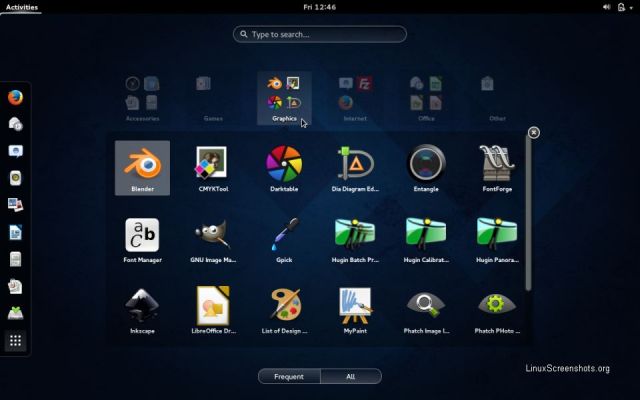Screen dimensions: 640x400
Task: Open CMYKTool from the Graphics folder
Action: point(213,168)
